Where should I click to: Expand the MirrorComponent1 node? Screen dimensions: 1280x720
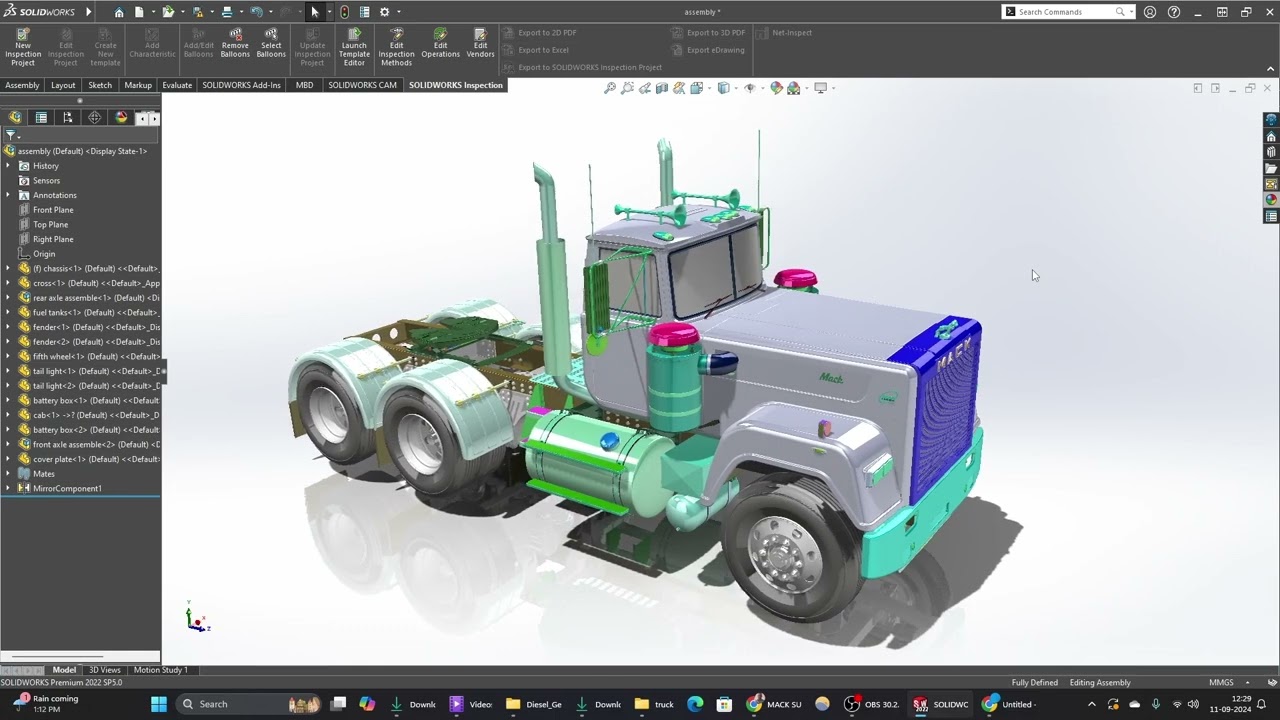[x=8, y=488]
